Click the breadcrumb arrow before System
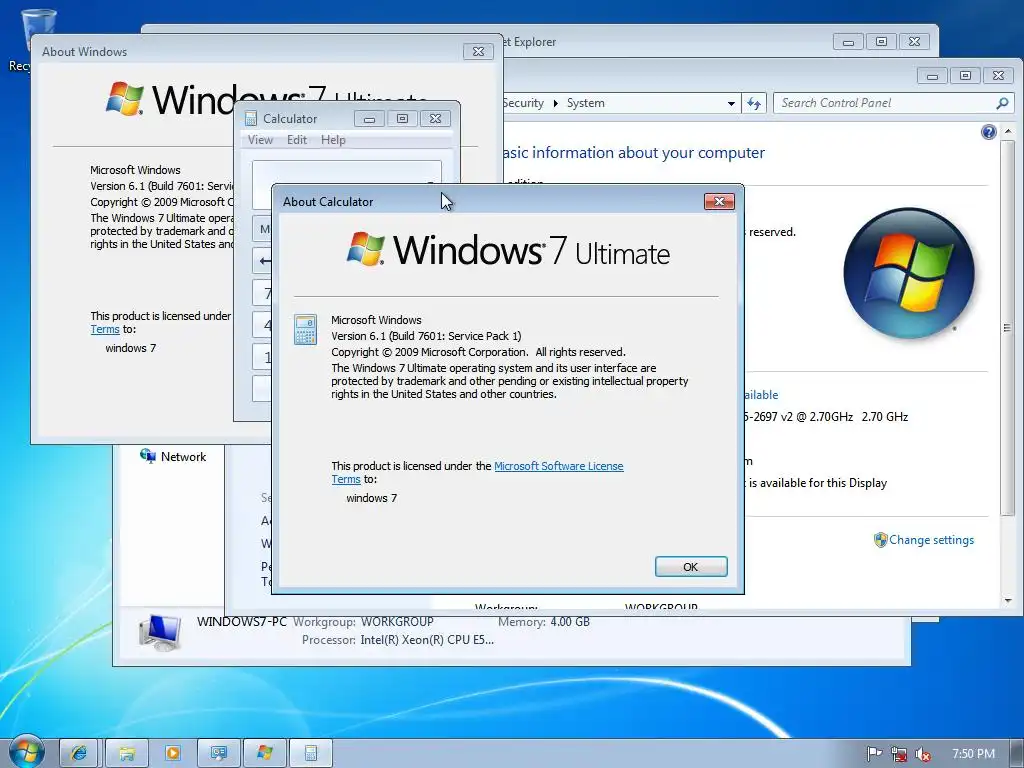Viewport: 1024px width, 768px height. [555, 103]
